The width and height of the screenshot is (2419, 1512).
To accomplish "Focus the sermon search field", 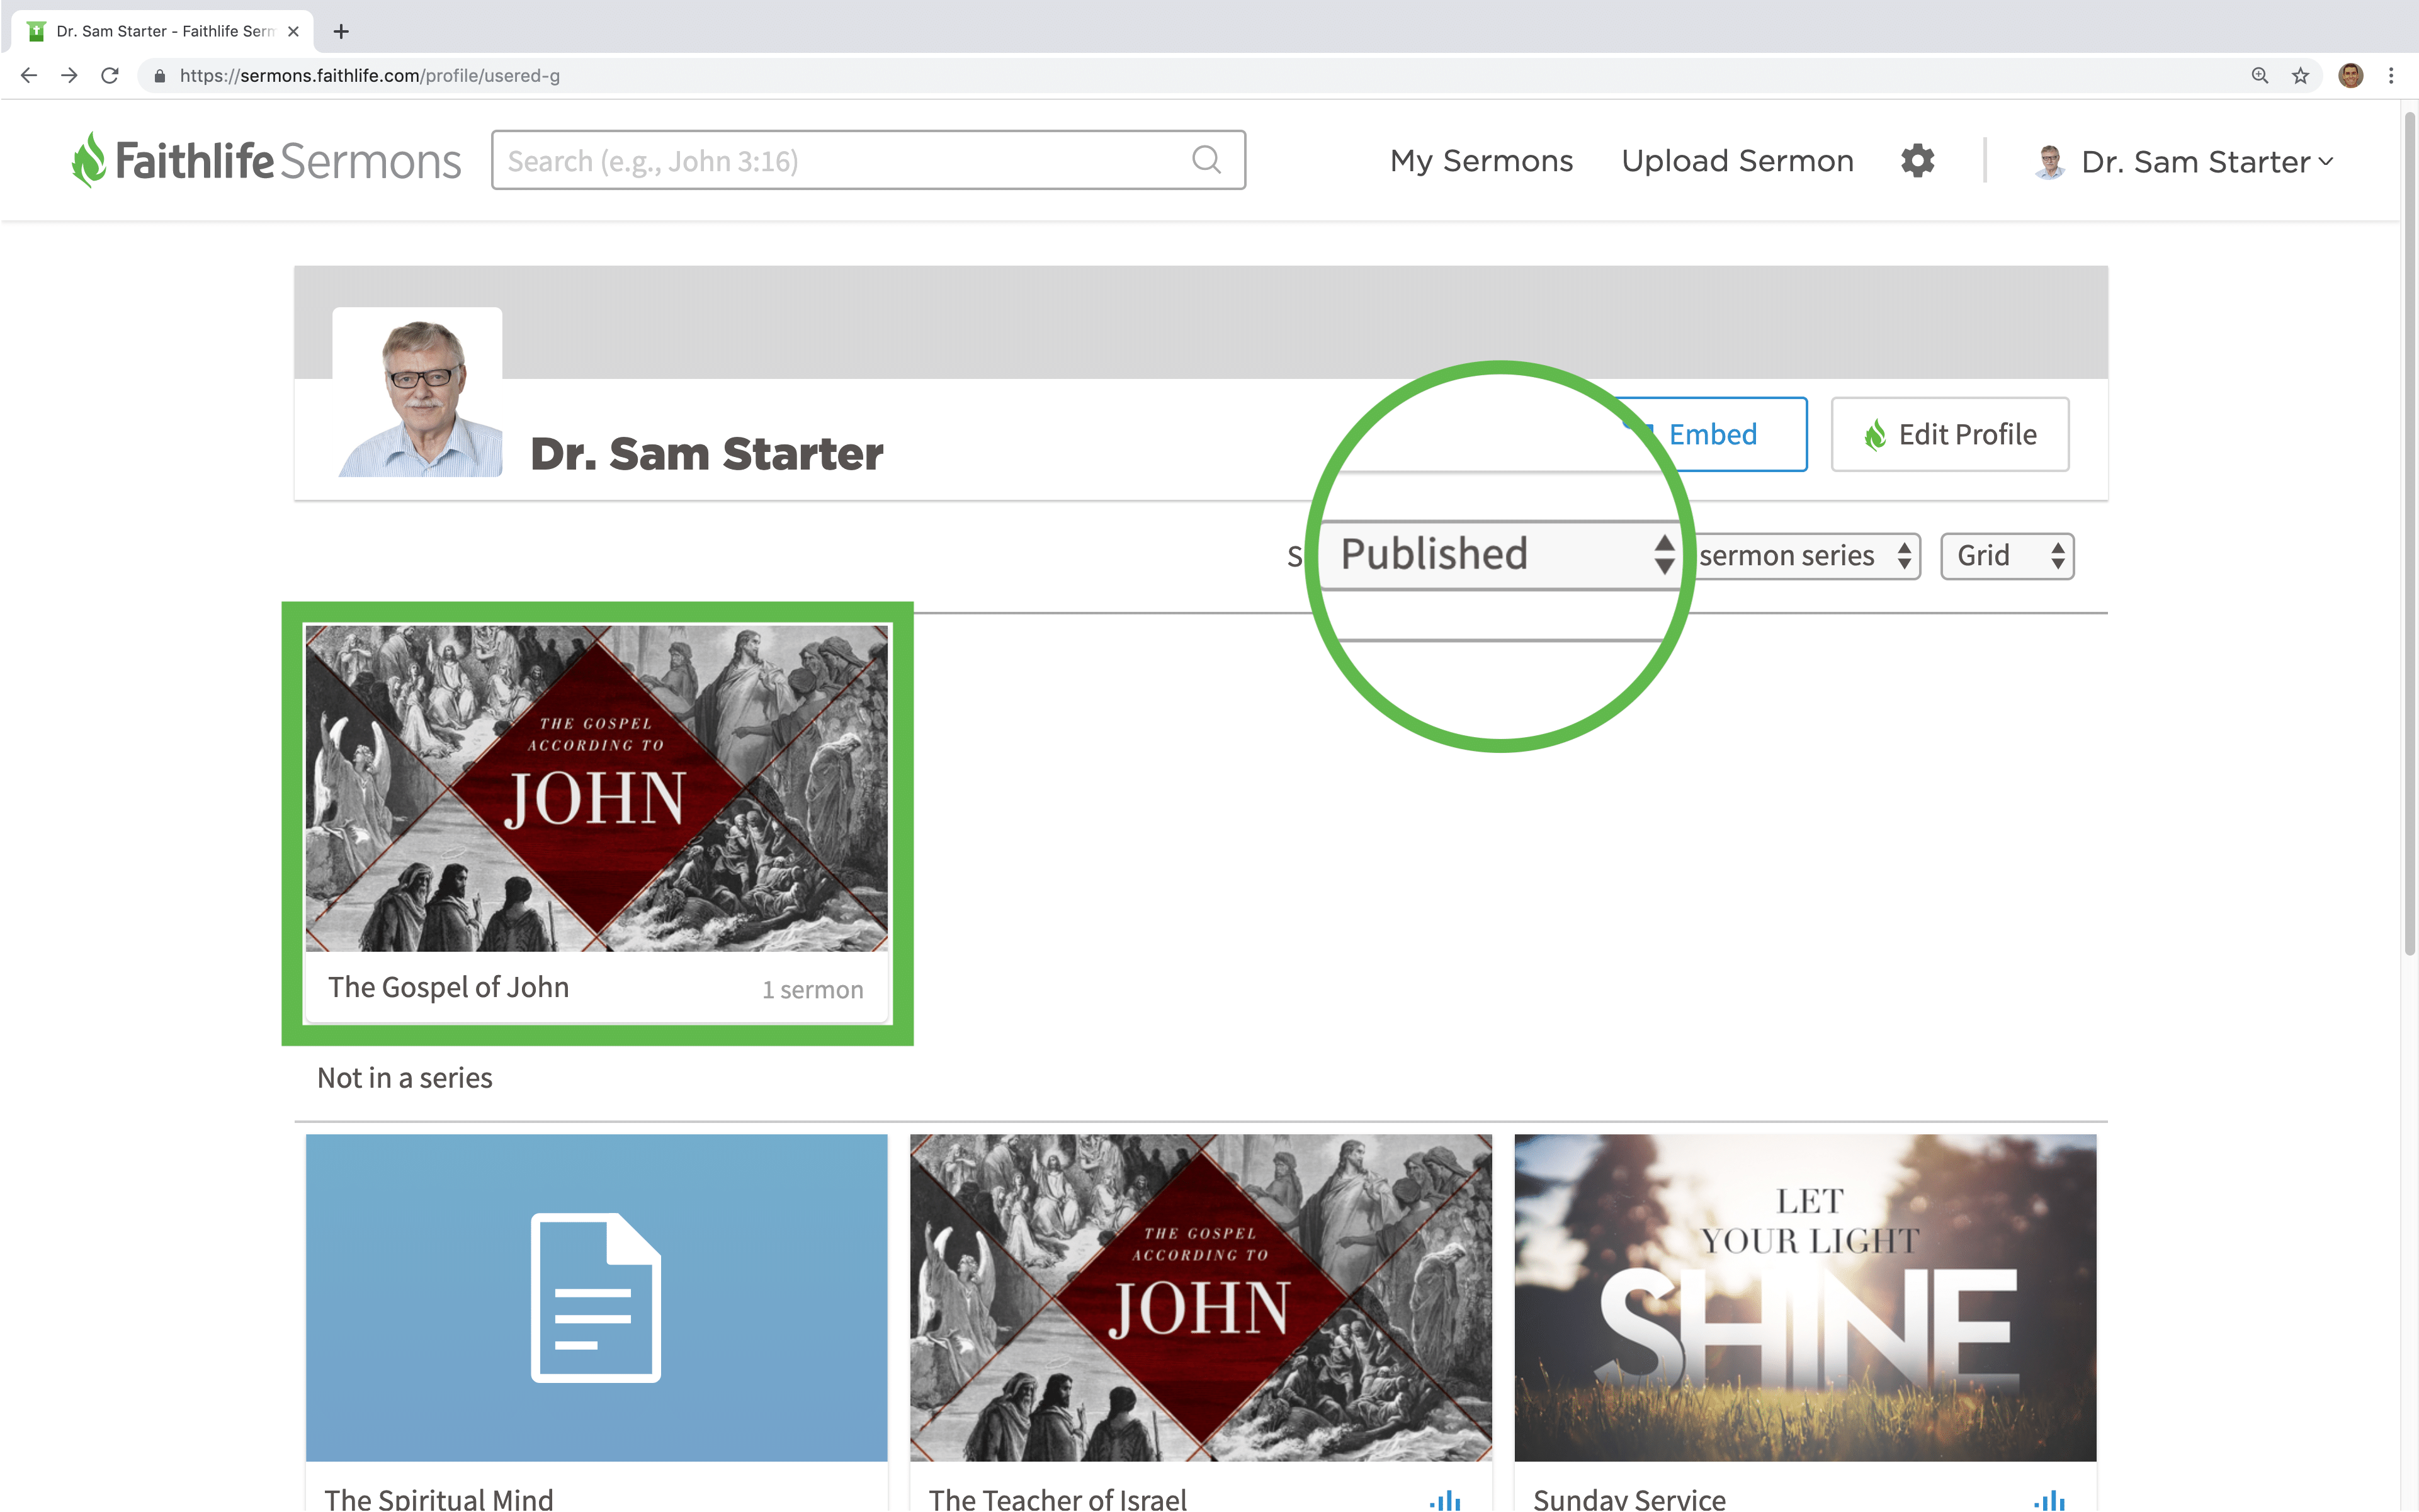I will click(x=868, y=160).
